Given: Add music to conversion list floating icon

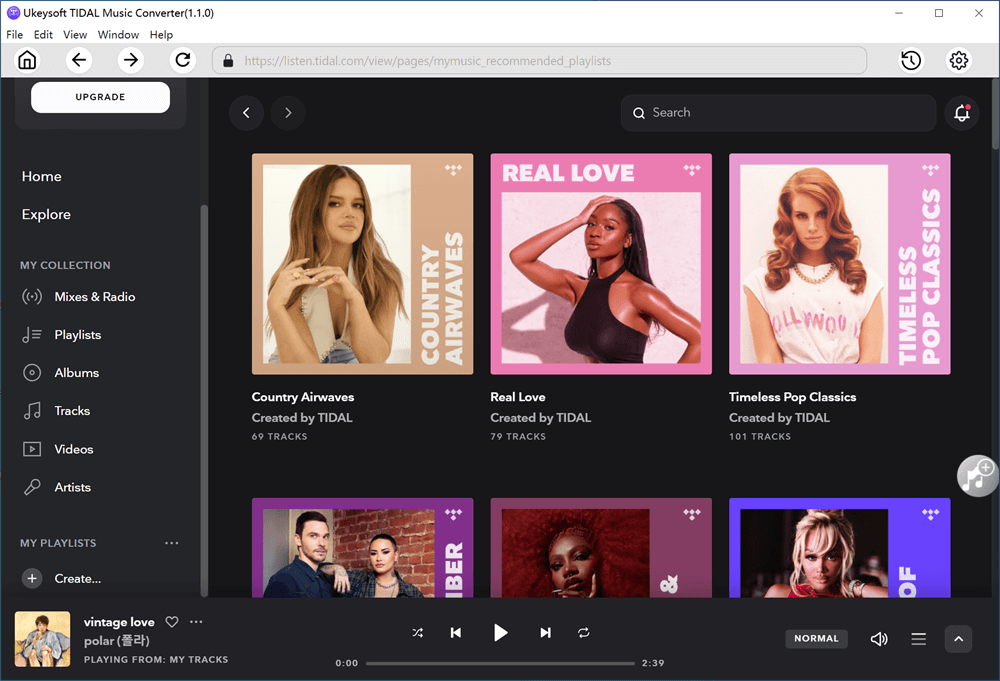Looking at the screenshot, I should coord(977,476).
